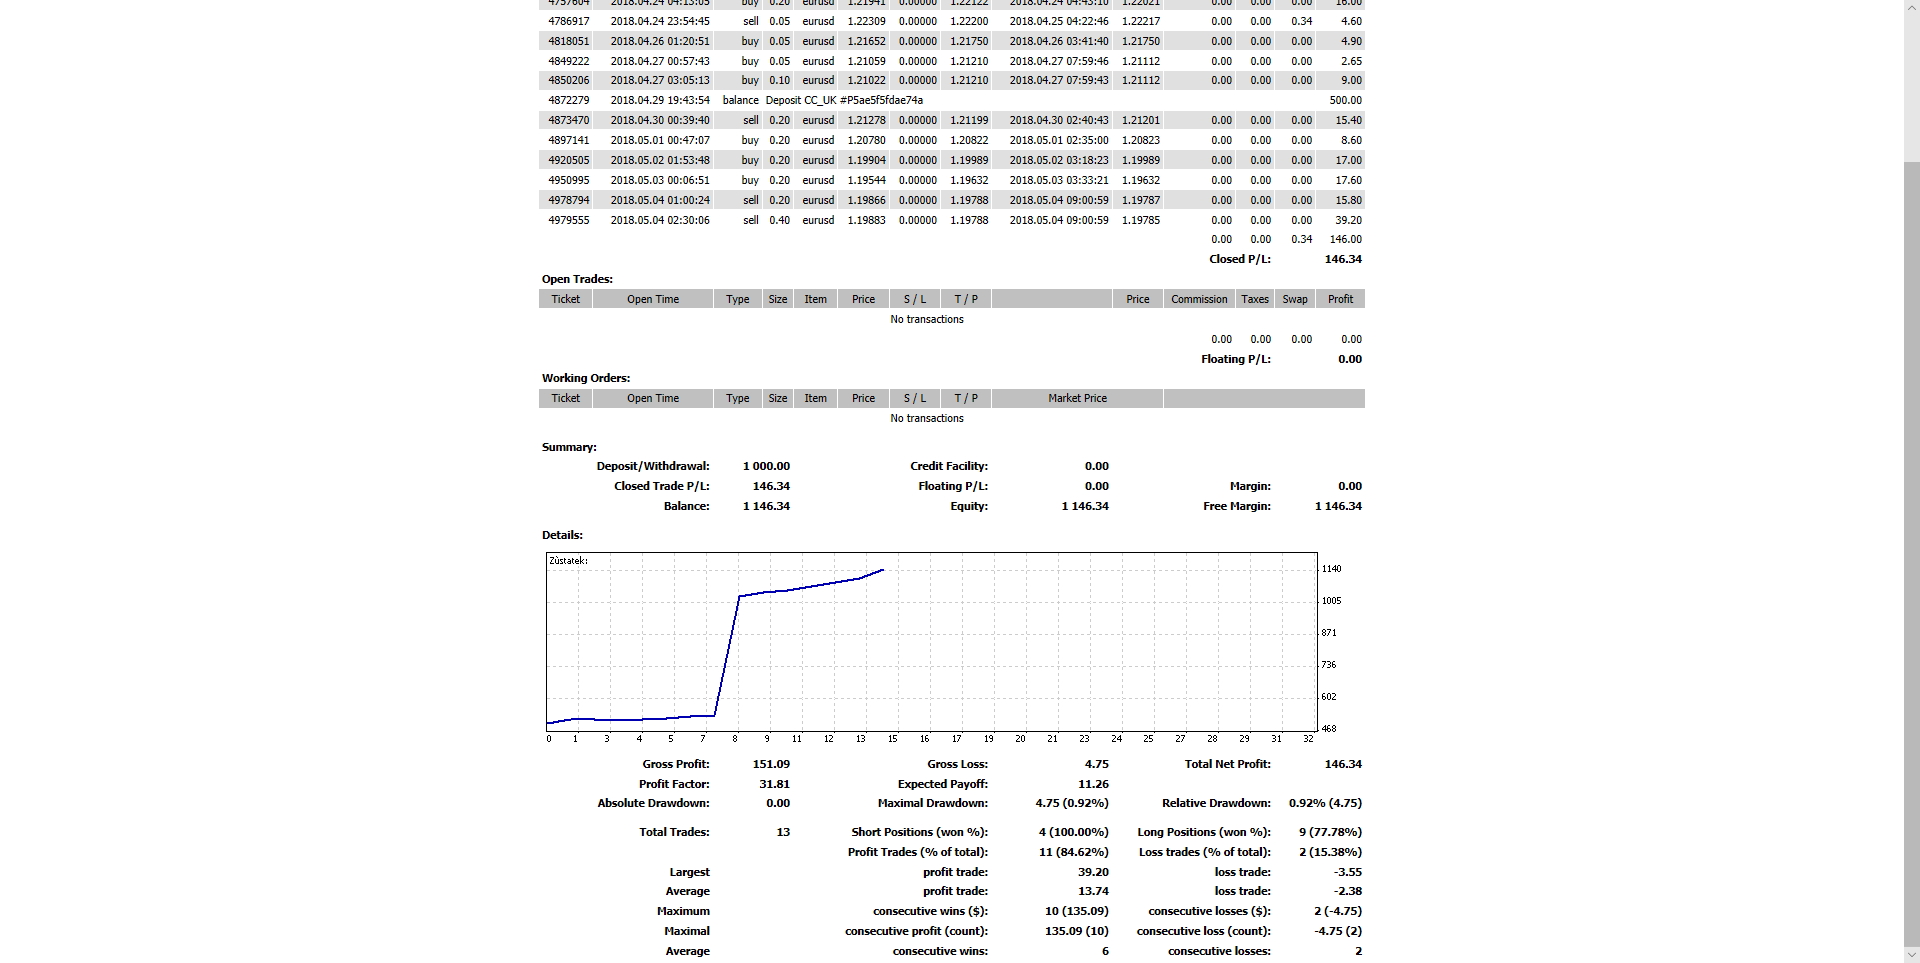Click the average profit trade value 13.74
This screenshot has width=1920, height=963.
point(1094,891)
